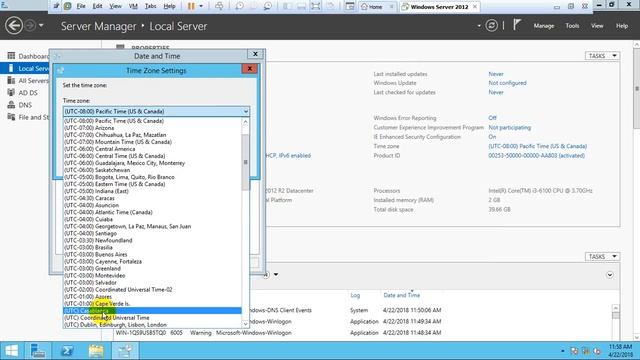The height and width of the screenshot is (360, 640).
Task: Select Dashboard in the sidebar
Action: point(28,56)
